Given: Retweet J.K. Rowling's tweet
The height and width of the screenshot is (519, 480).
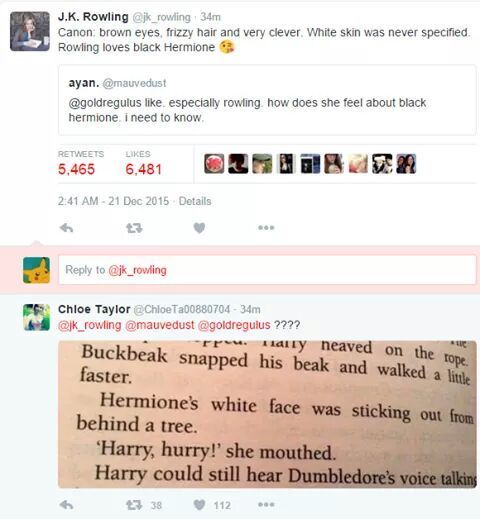Looking at the screenshot, I should pos(134,228).
